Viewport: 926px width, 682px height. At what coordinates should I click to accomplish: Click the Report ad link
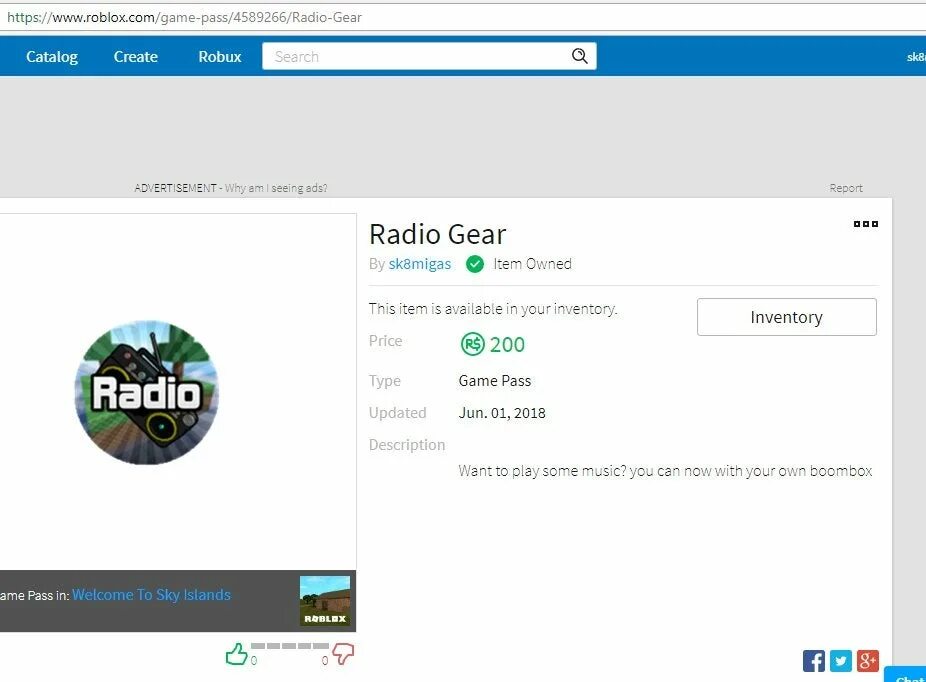(846, 188)
